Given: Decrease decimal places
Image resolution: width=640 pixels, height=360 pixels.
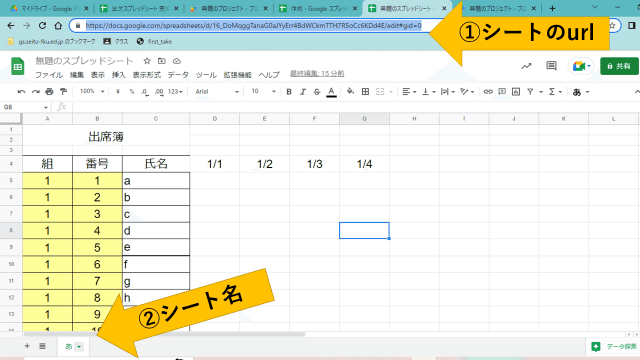Looking at the screenshot, I should point(145,92).
